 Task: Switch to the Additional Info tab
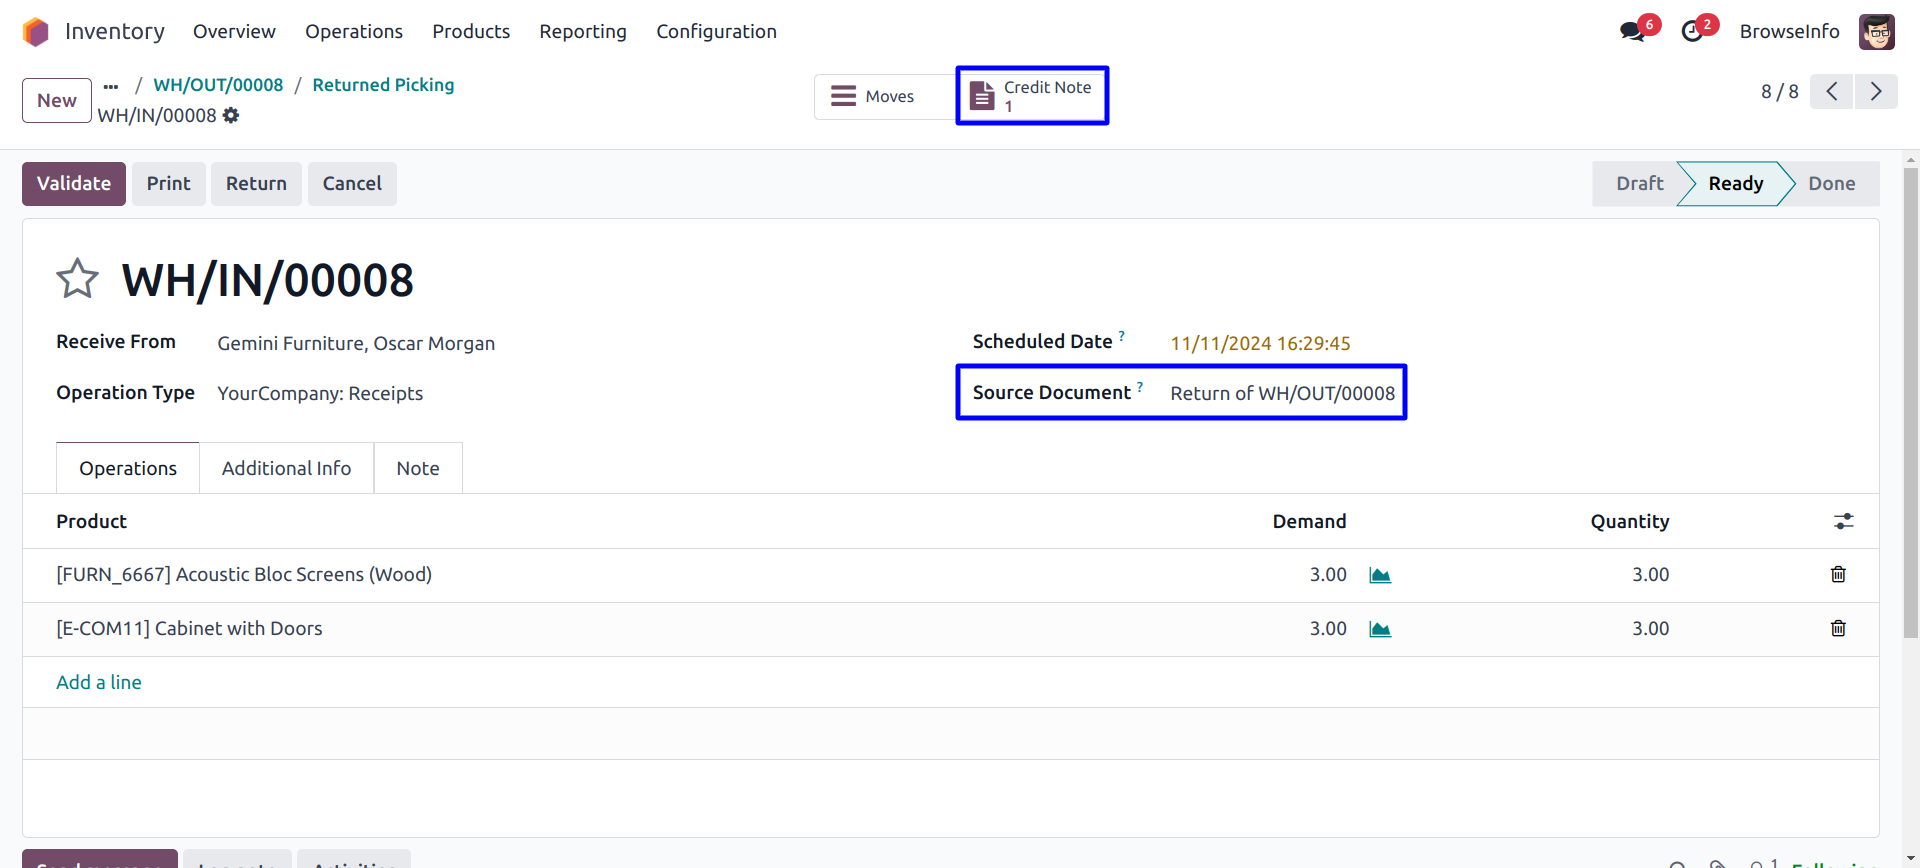286,468
